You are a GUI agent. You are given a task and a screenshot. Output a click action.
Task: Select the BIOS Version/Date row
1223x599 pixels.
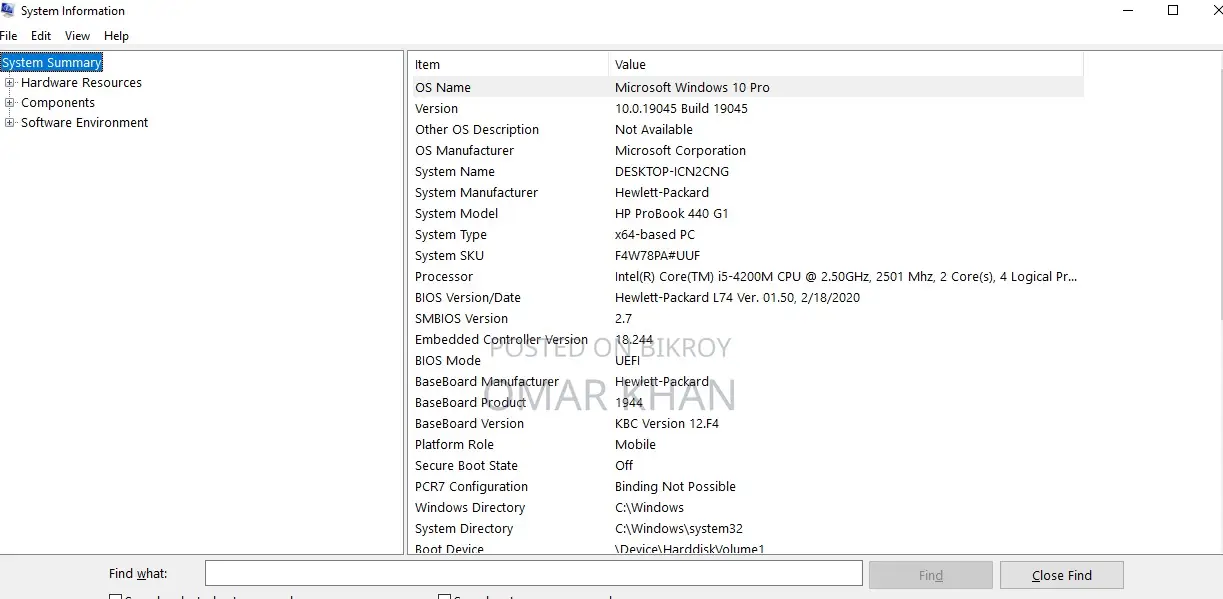748,298
